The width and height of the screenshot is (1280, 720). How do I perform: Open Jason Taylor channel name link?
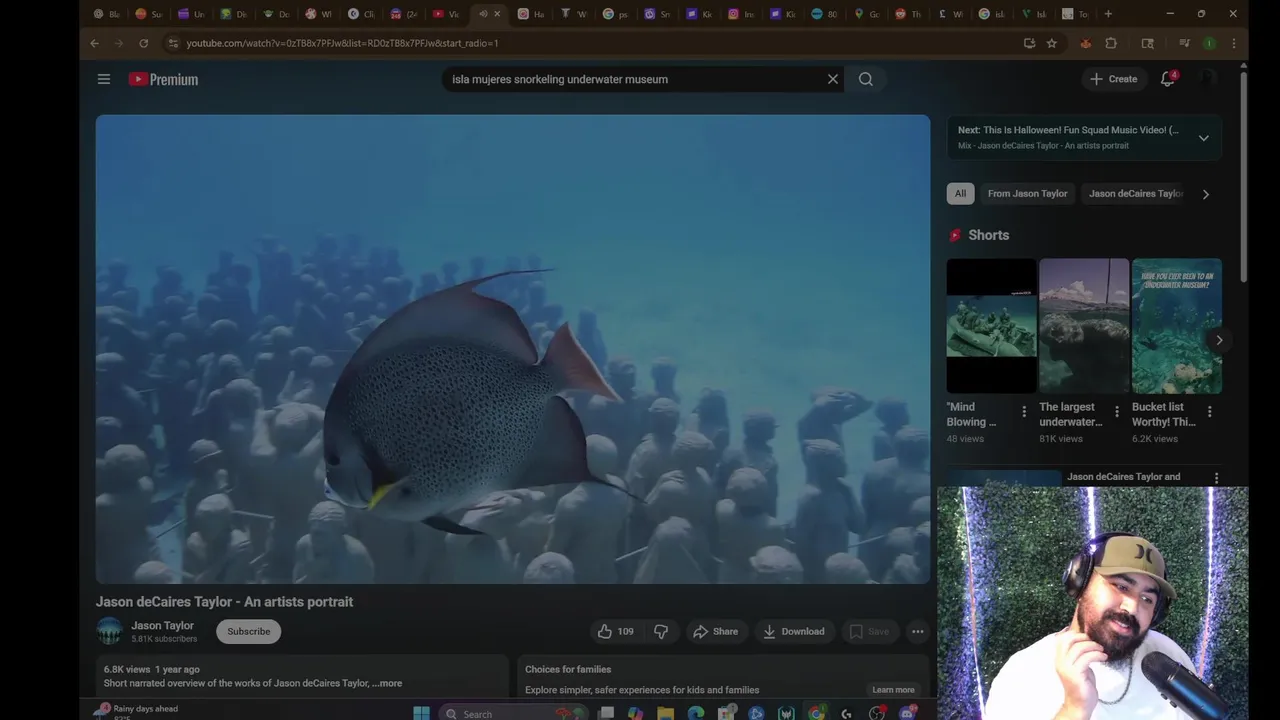point(162,625)
